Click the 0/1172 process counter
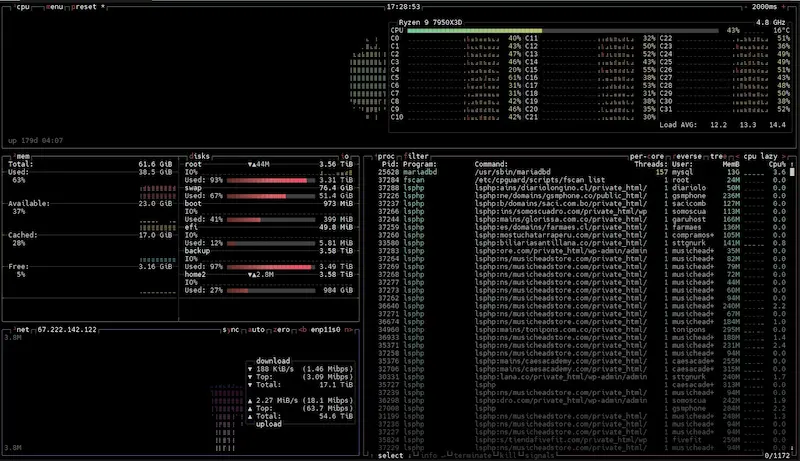The image size is (800, 461). [x=777, y=455]
